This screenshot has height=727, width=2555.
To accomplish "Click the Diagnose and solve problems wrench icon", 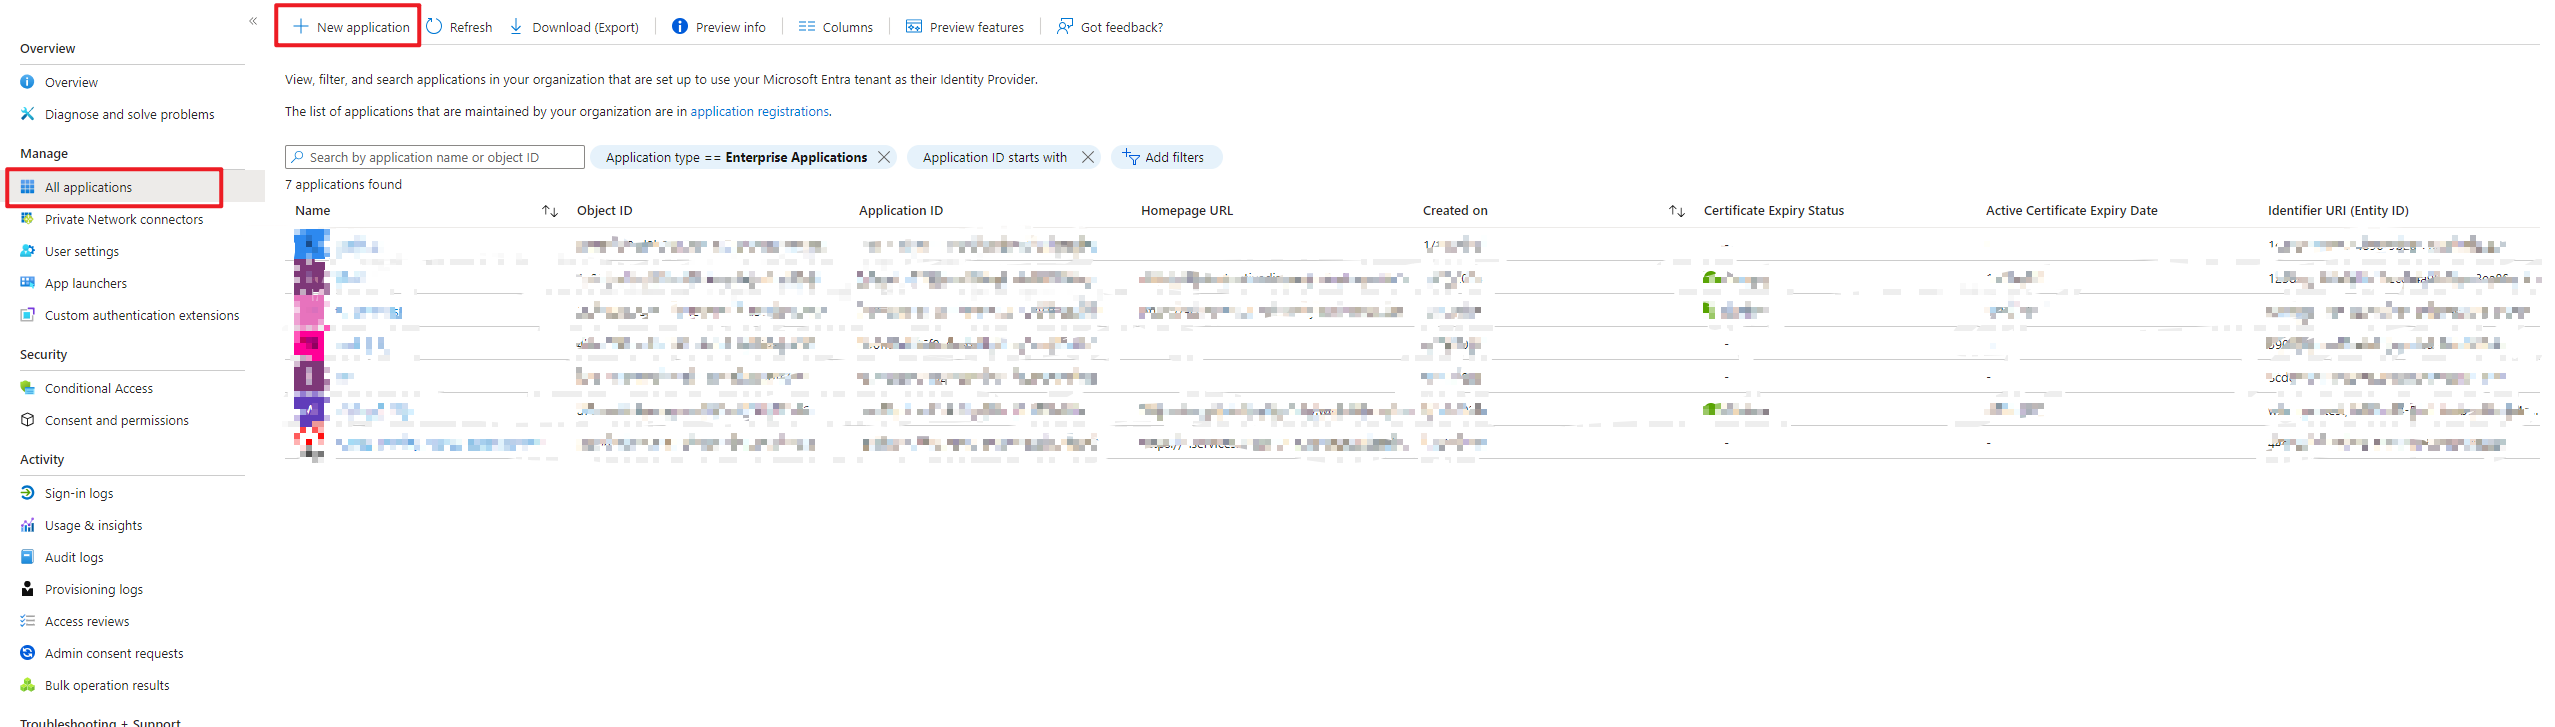I will tap(28, 114).
